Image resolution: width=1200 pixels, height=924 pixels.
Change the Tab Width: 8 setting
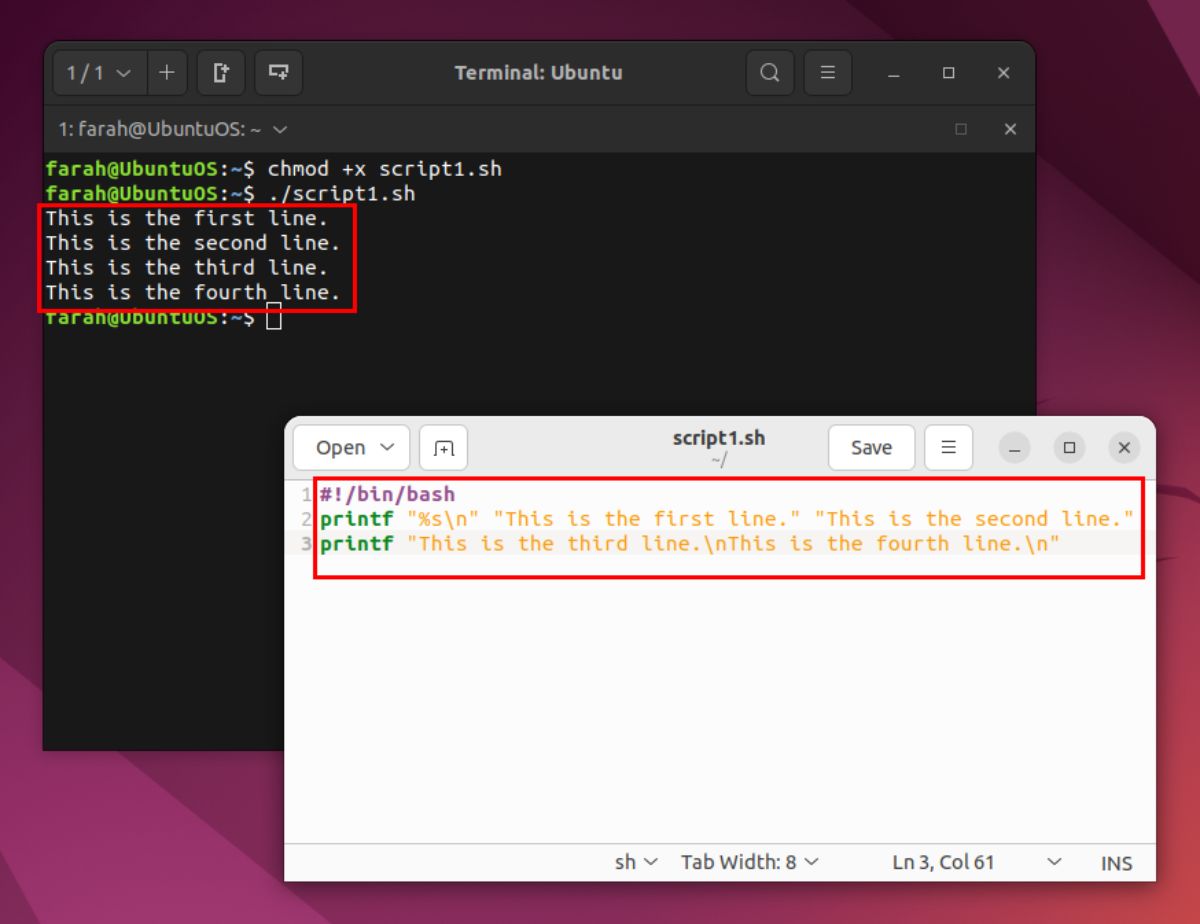tap(749, 862)
